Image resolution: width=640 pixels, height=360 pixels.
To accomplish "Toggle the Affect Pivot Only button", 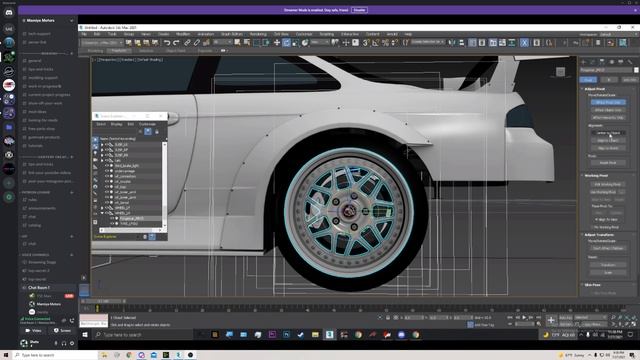I will tap(608, 102).
